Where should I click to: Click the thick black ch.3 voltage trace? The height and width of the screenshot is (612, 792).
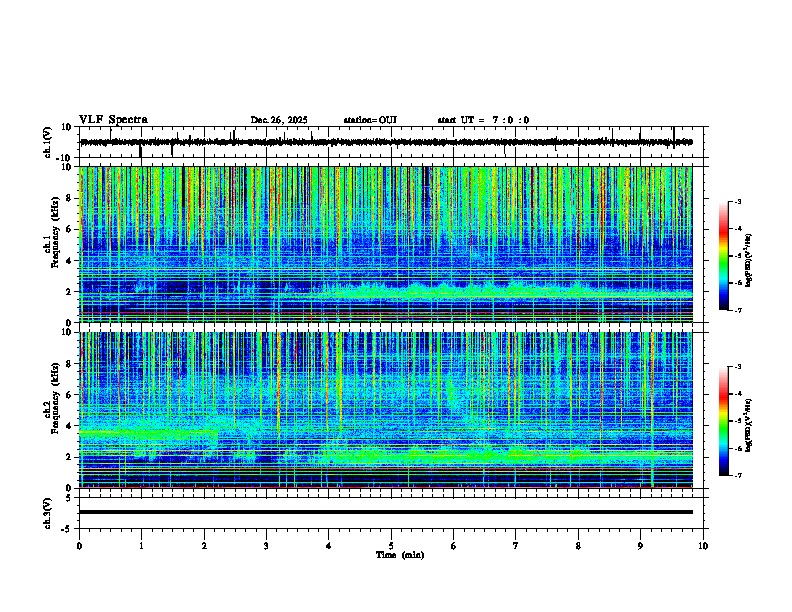point(386,512)
